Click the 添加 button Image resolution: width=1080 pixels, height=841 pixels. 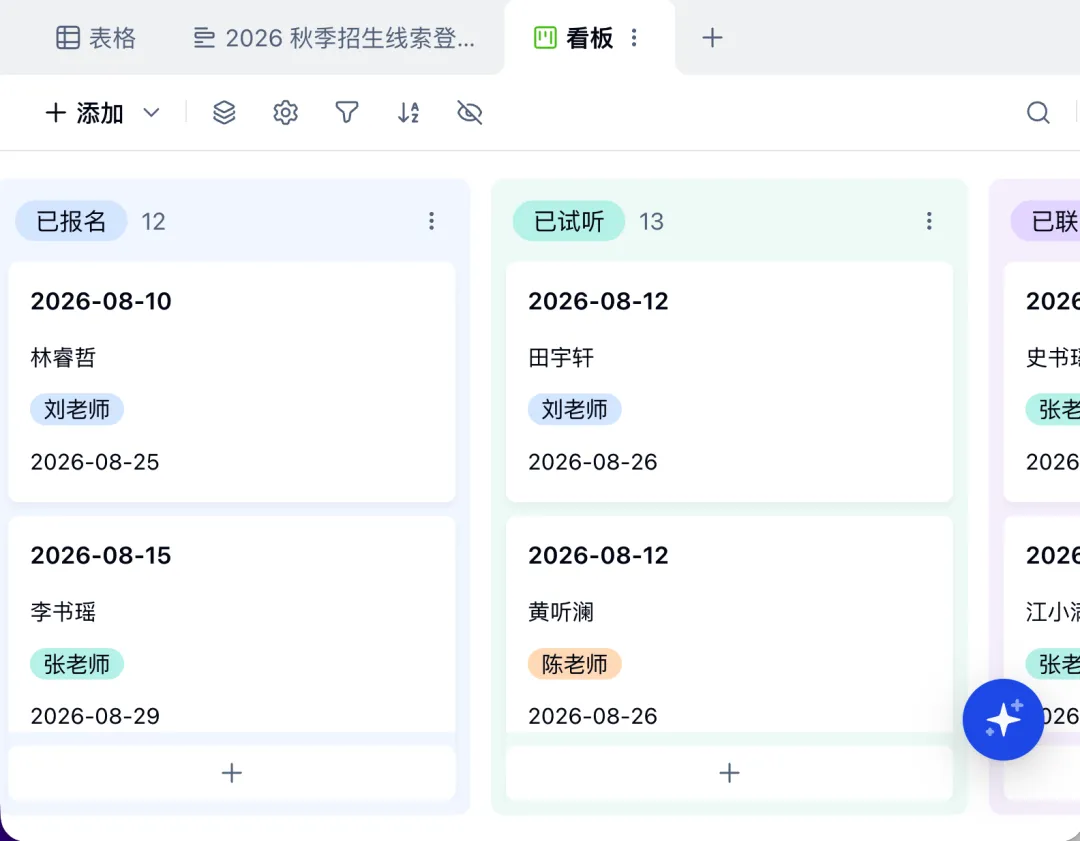[85, 113]
